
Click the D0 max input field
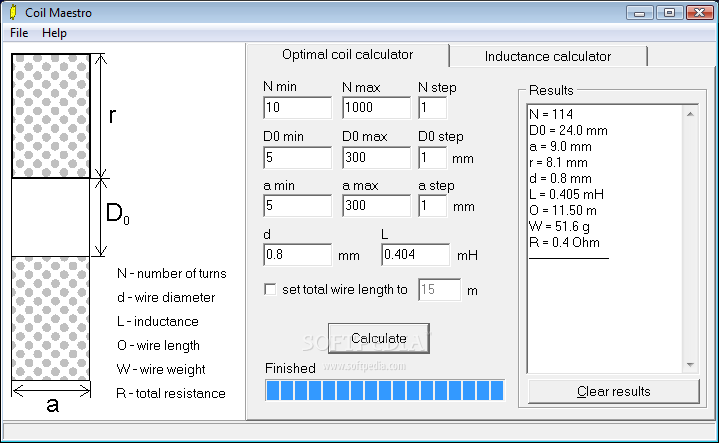point(376,158)
